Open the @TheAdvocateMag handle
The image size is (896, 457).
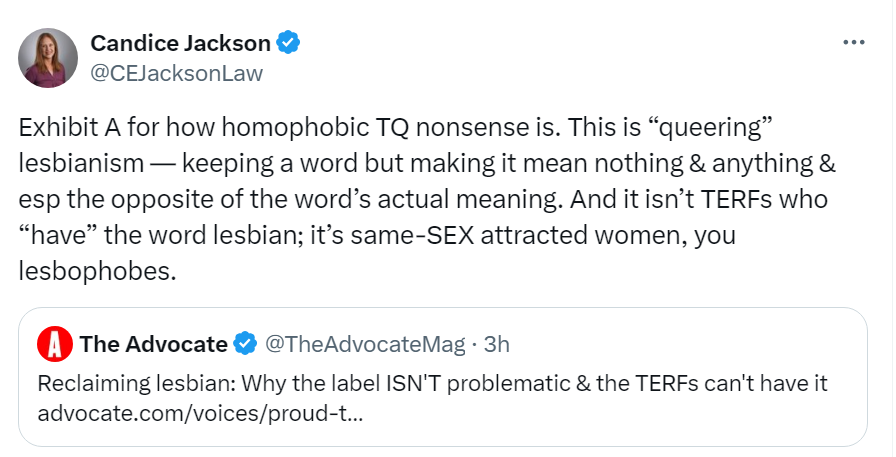click(x=365, y=345)
